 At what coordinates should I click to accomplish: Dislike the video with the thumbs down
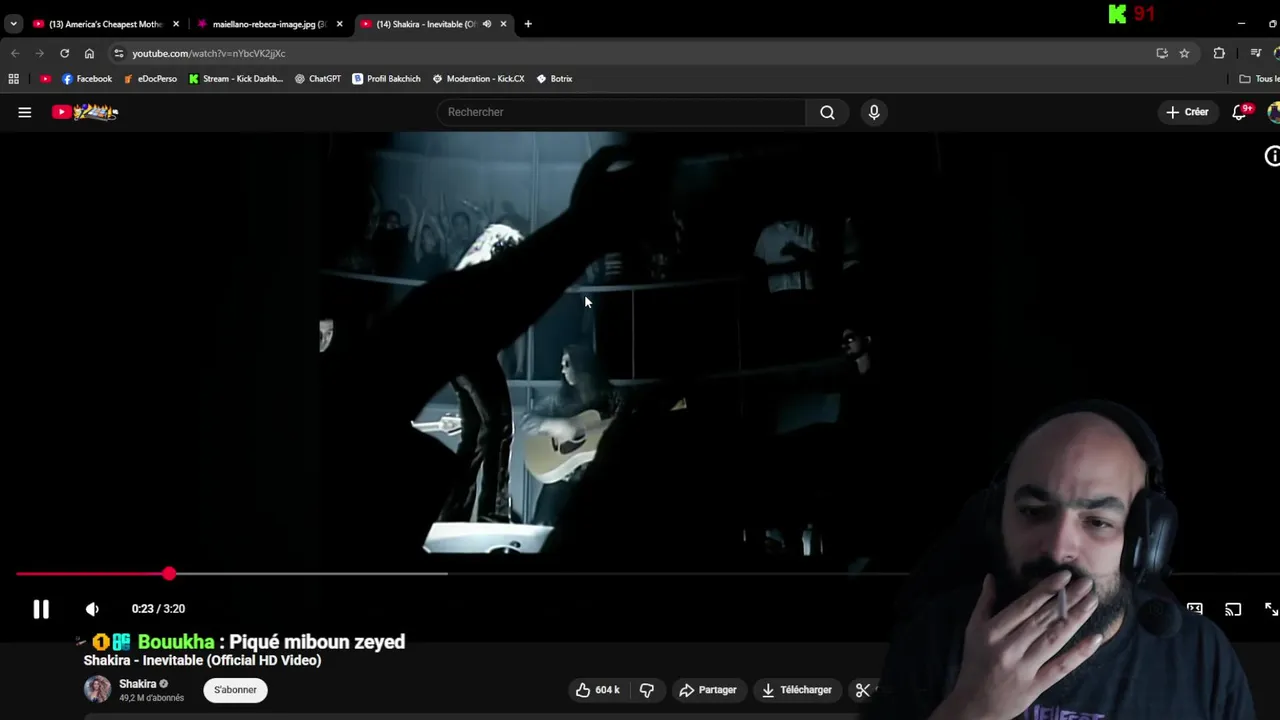coord(647,690)
